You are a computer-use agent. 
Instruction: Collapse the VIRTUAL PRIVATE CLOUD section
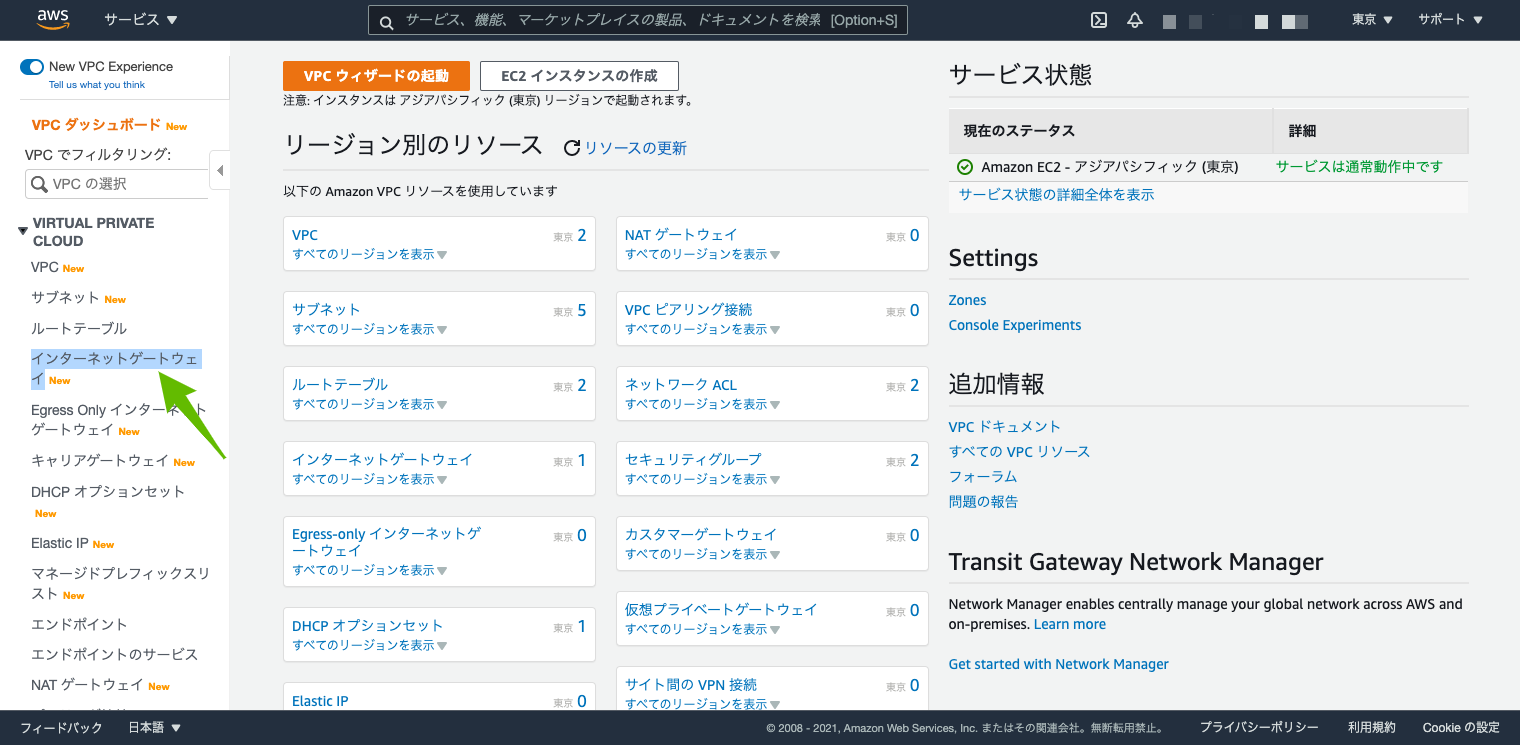(x=23, y=231)
